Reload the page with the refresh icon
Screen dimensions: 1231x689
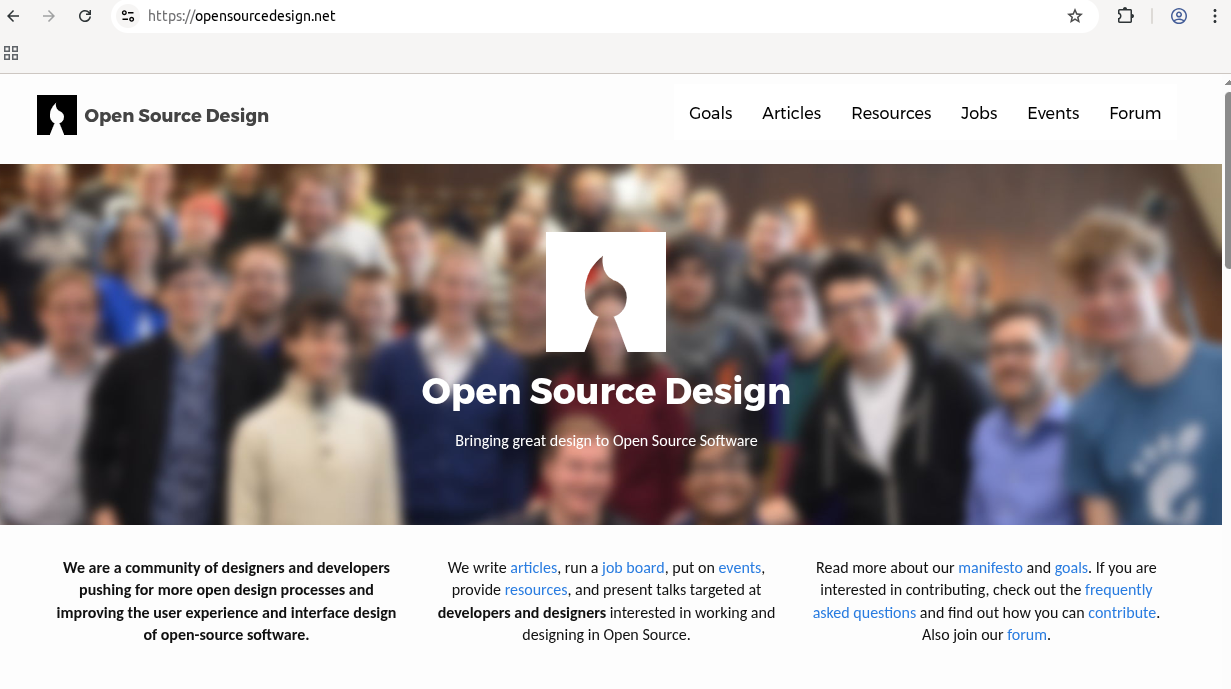85,16
